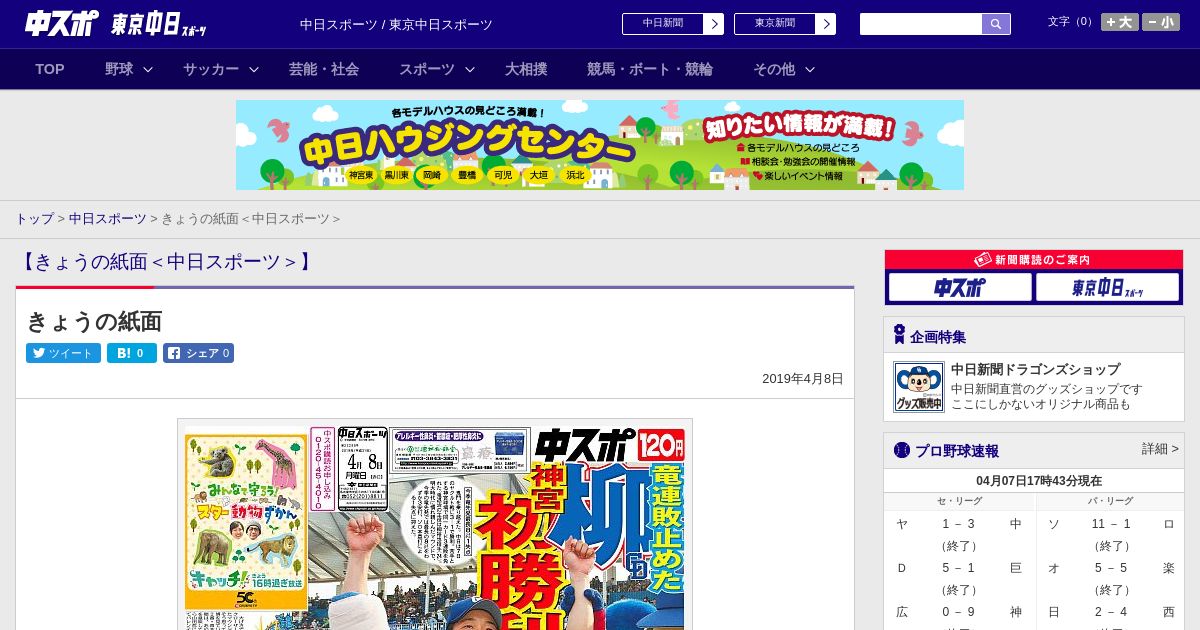Click the パ・リーグ column header
1200x630 pixels.
[1111, 501]
